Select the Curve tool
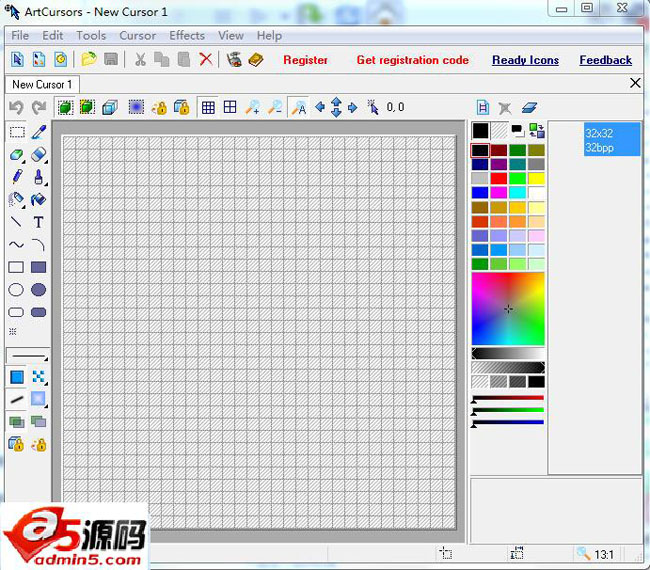Screen dimensions: 650x570 pyautogui.click(x=16, y=245)
